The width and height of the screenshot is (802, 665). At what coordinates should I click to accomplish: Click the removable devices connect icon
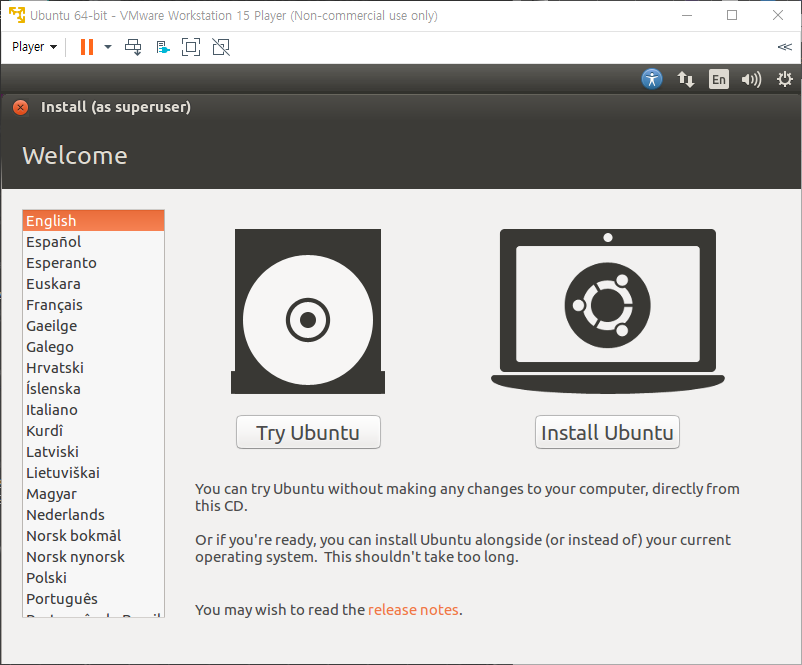[x=163, y=48]
